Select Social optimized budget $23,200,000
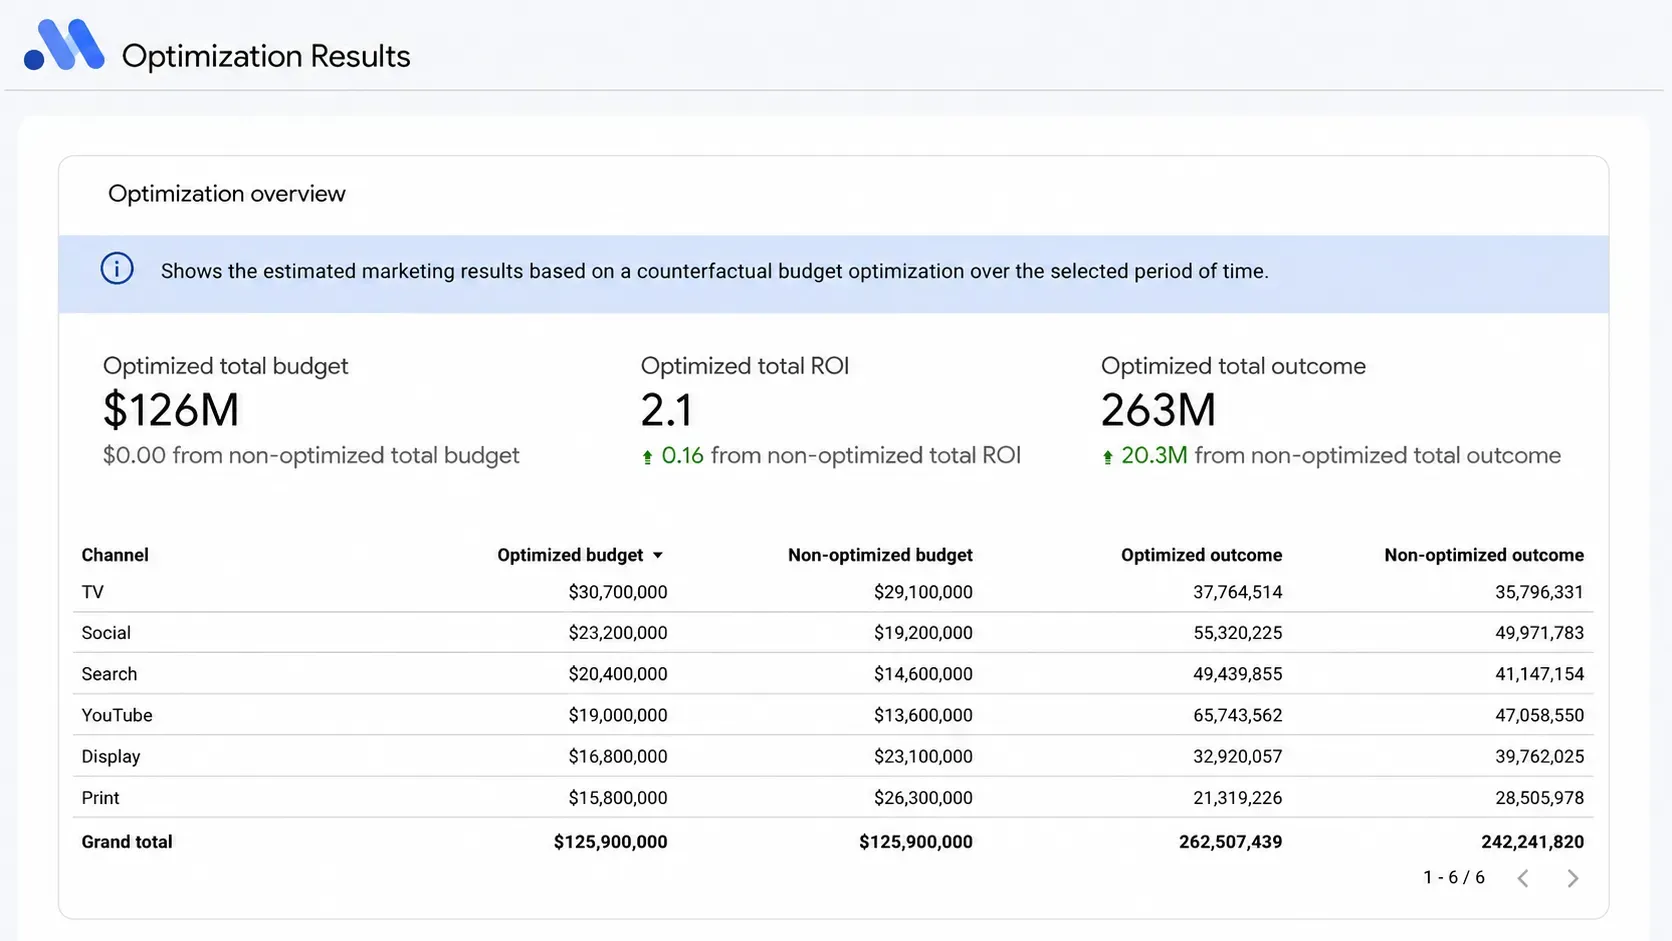The width and height of the screenshot is (1672, 941). [618, 633]
